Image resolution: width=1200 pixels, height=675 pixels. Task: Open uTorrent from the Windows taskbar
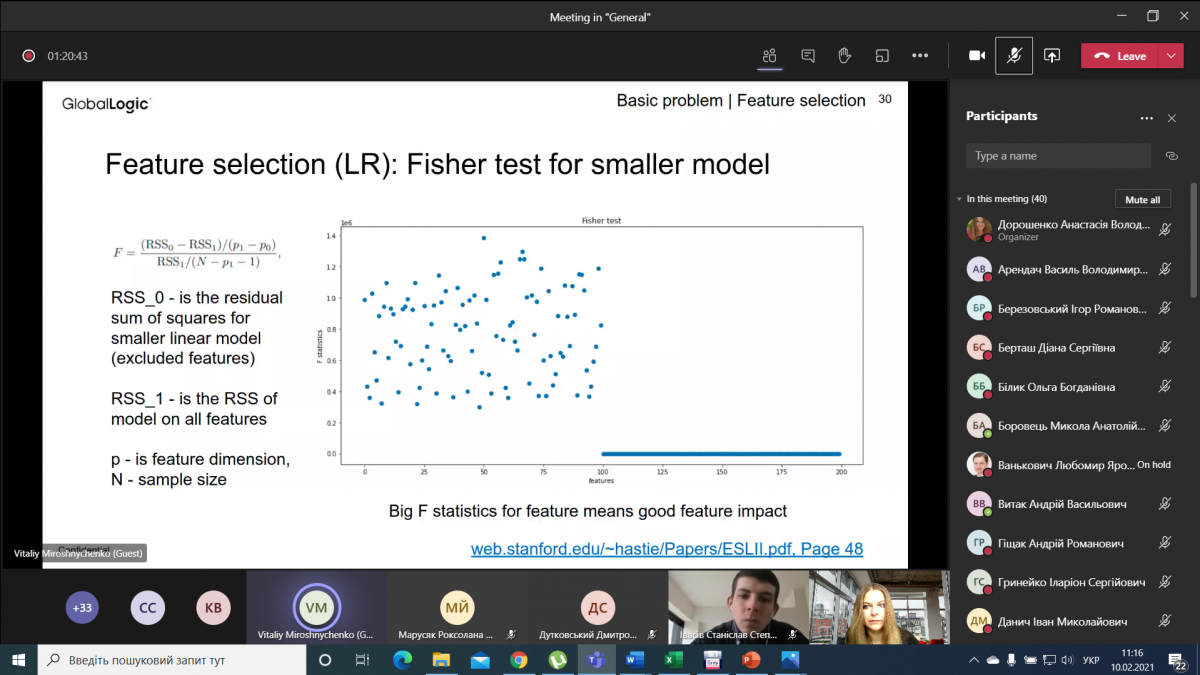click(557, 660)
